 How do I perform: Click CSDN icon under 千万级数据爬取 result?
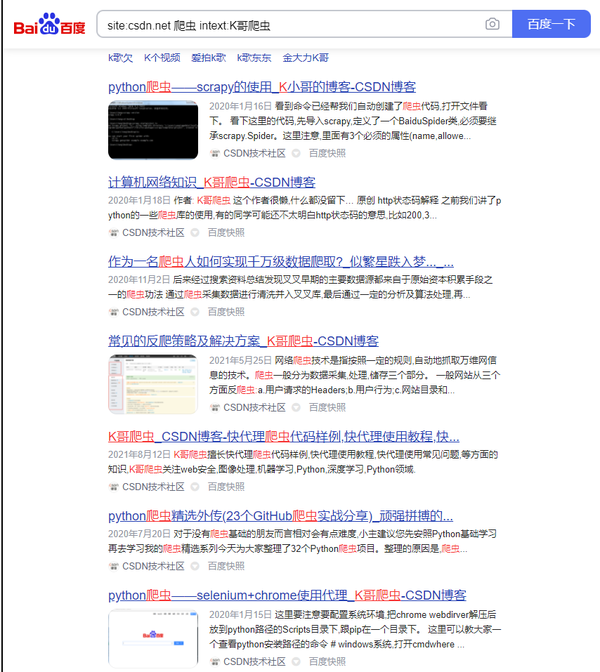[x=114, y=312]
